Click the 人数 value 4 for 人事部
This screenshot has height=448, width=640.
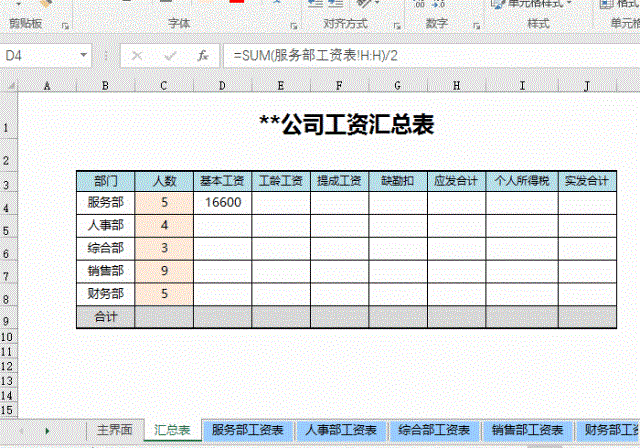pos(164,226)
